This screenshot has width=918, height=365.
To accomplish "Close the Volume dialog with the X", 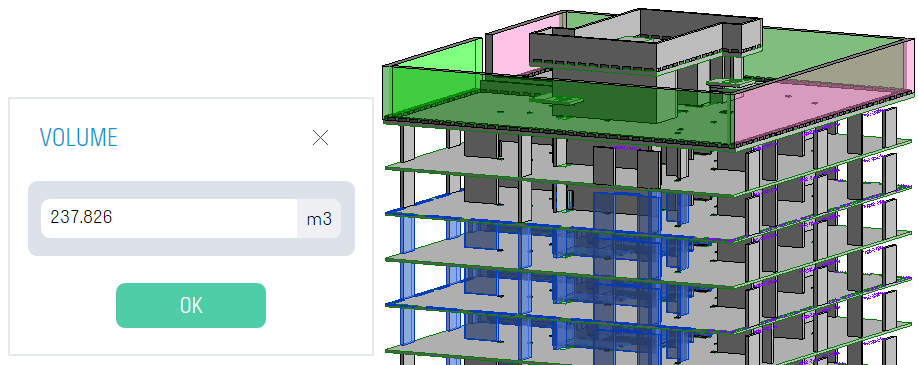I will [320, 138].
